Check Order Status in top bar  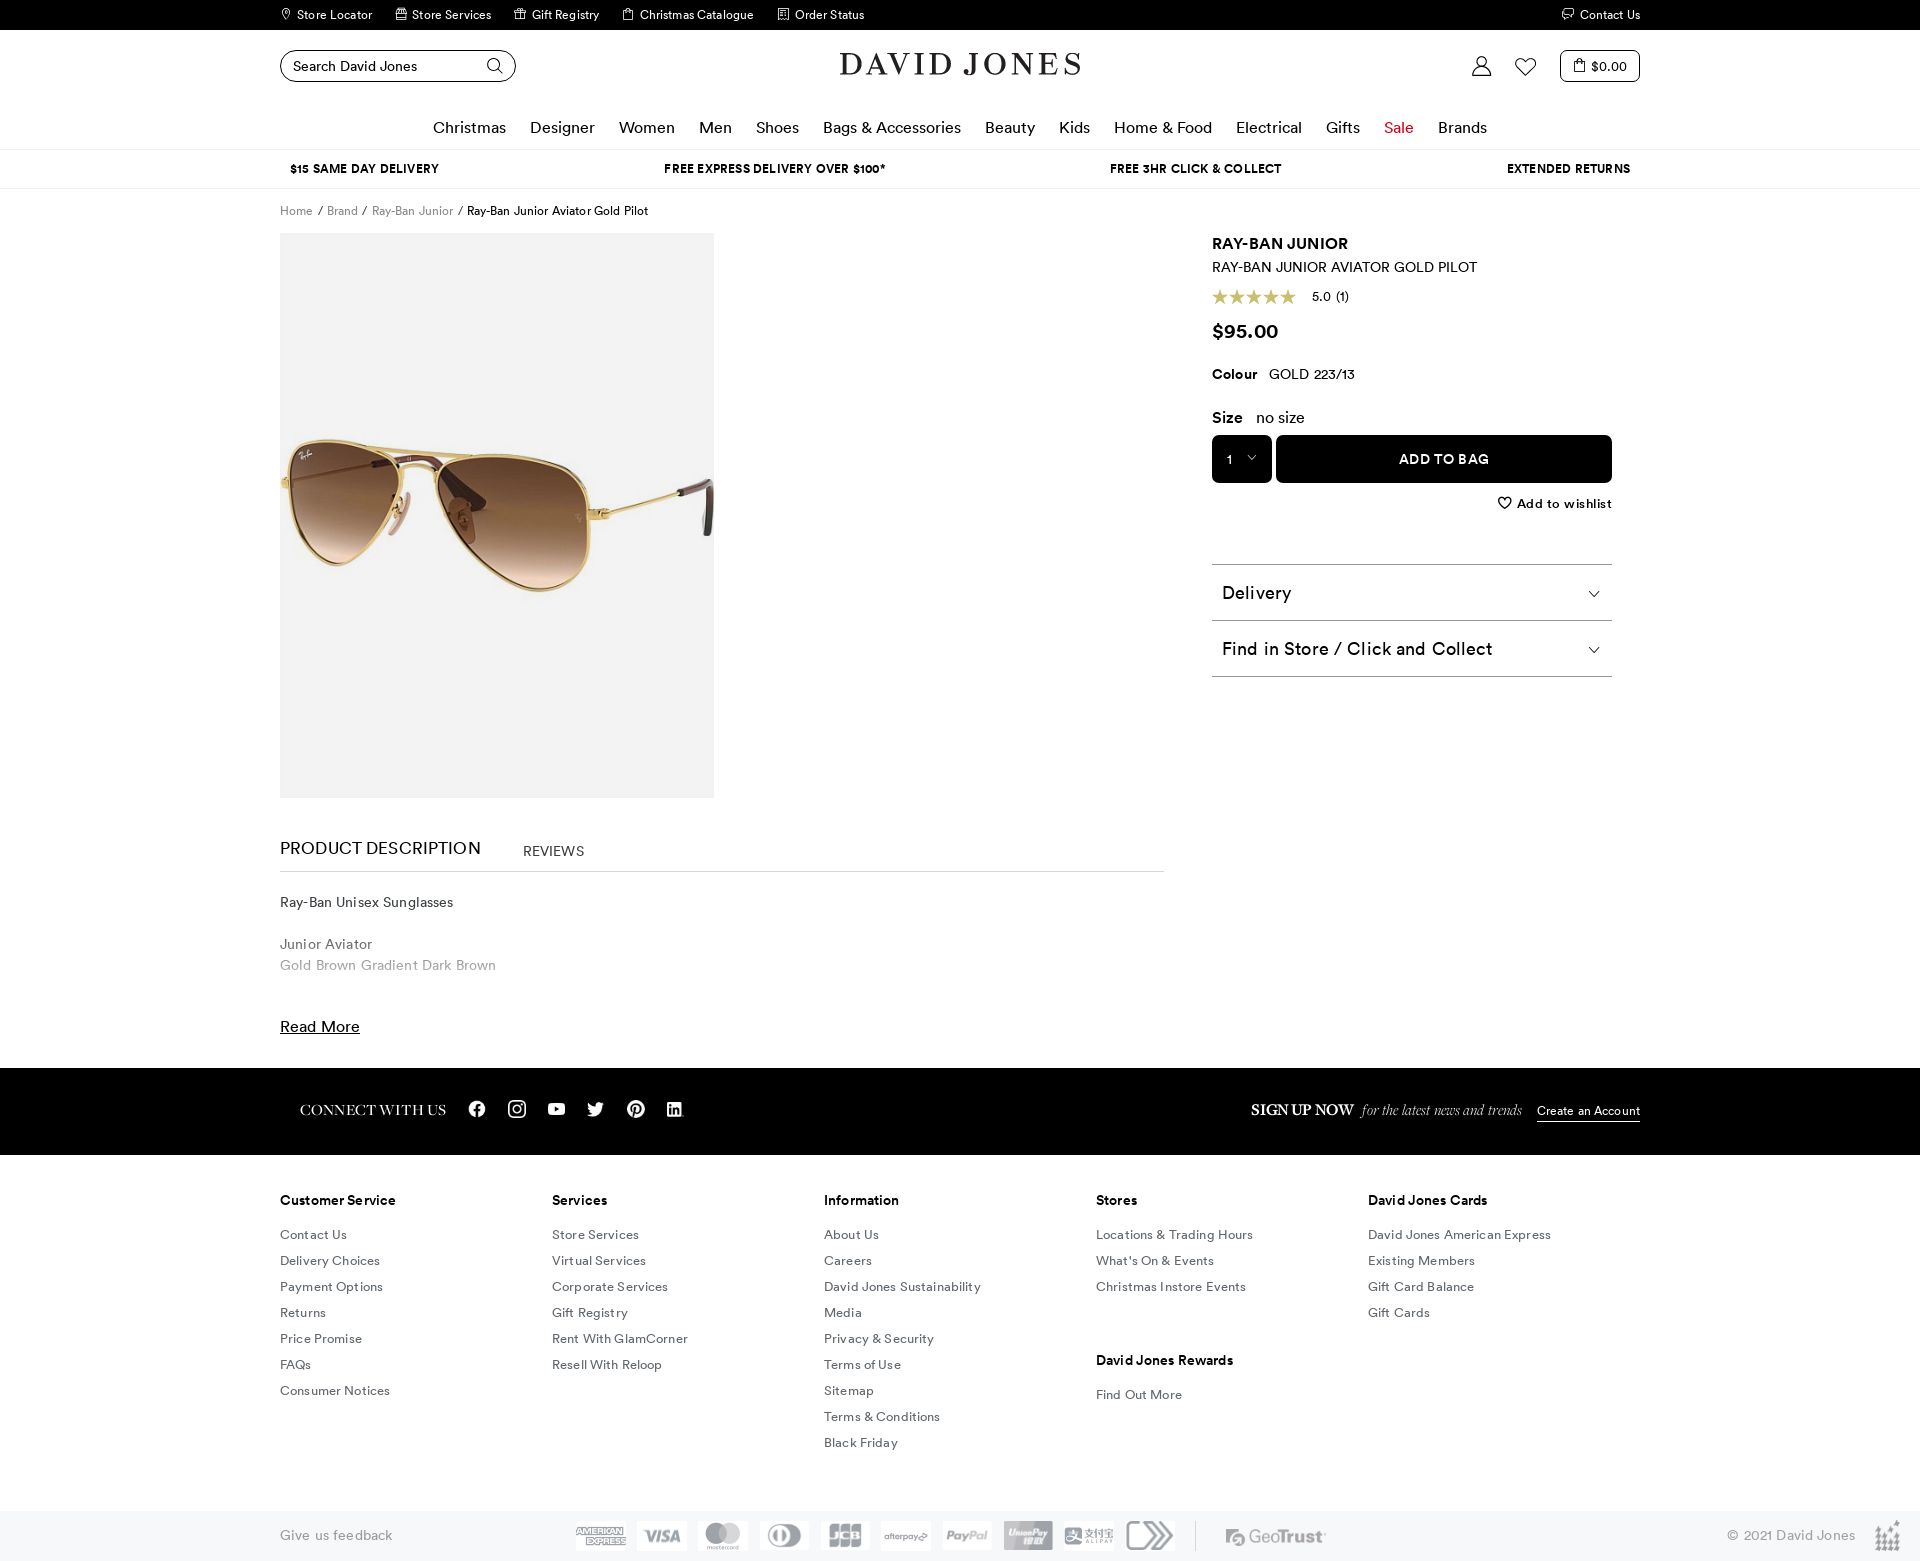click(820, 14)
